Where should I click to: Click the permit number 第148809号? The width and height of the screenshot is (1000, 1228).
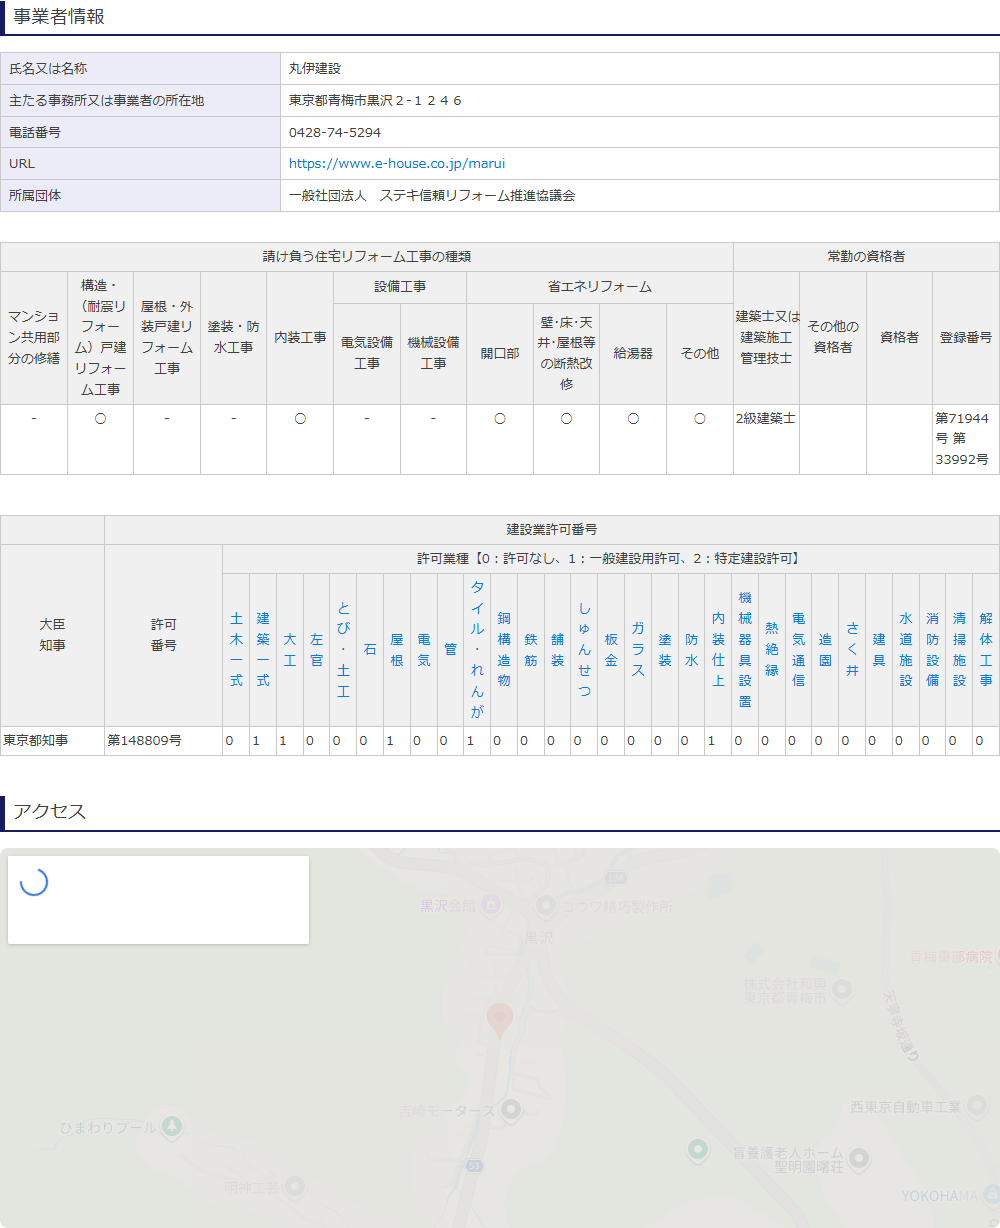tap(145, 741)
